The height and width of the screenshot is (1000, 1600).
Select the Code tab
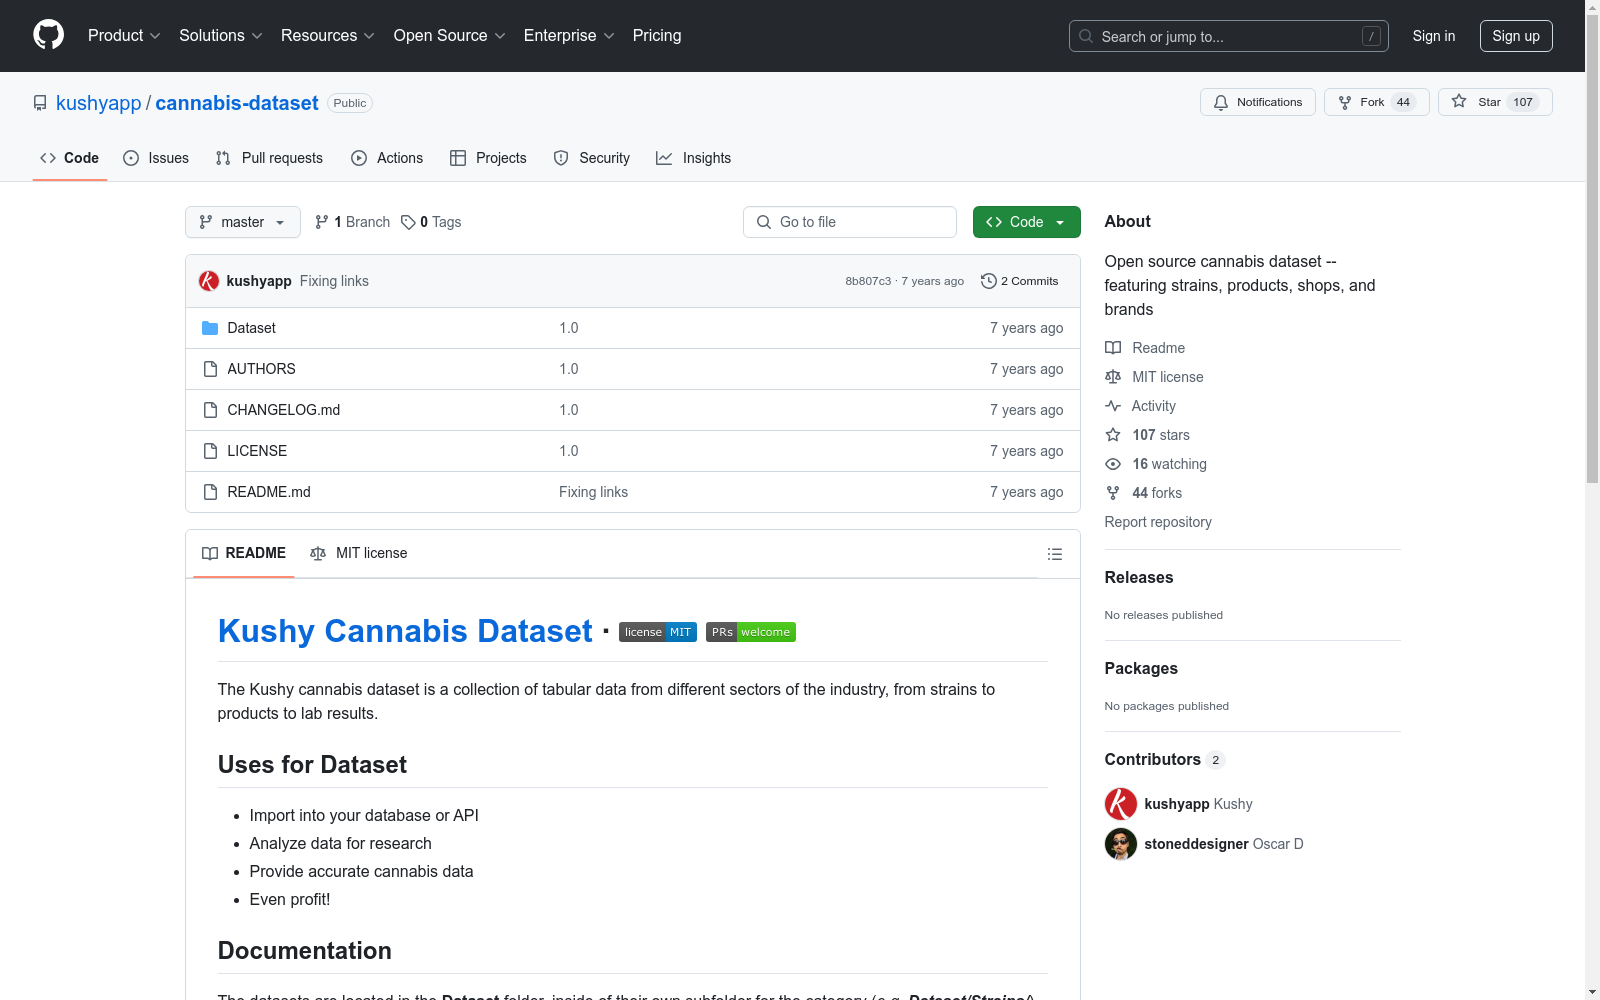click(70, 158)
